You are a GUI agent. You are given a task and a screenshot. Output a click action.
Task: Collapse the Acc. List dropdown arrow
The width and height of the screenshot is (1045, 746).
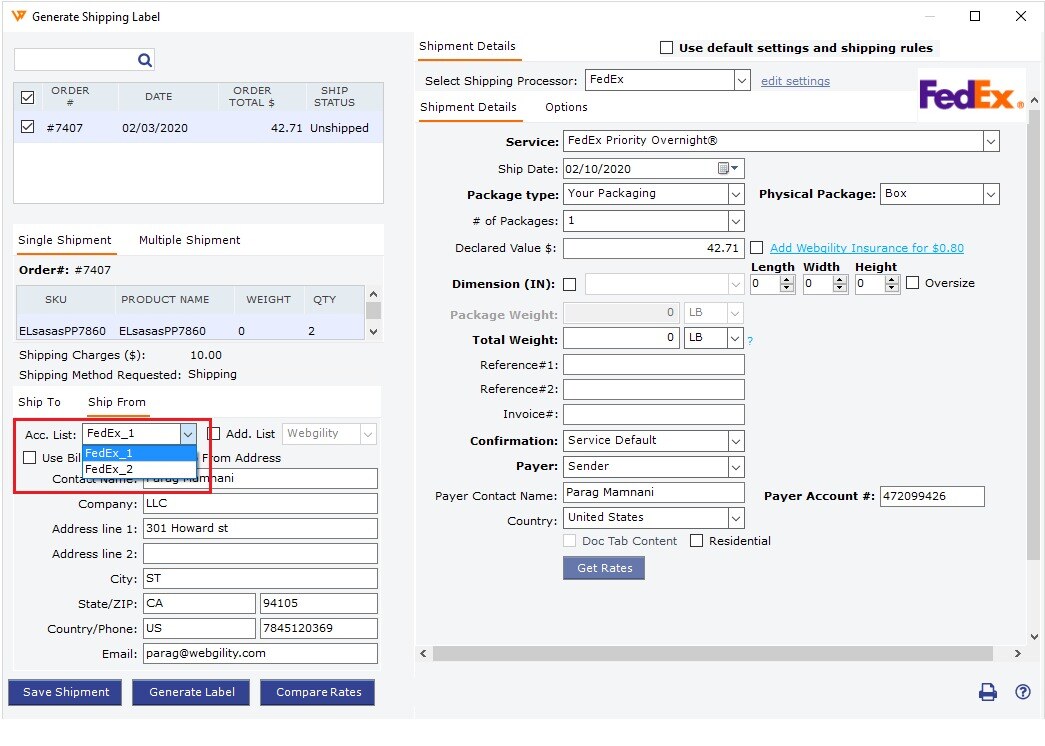188,434
